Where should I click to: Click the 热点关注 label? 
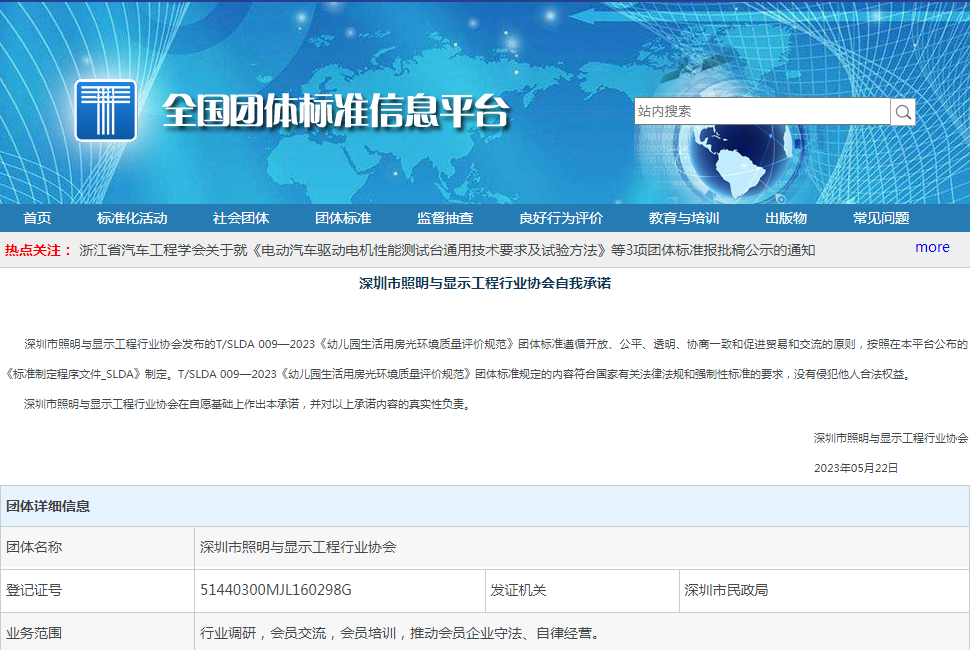pyautogui.click(x=38, y=250)
